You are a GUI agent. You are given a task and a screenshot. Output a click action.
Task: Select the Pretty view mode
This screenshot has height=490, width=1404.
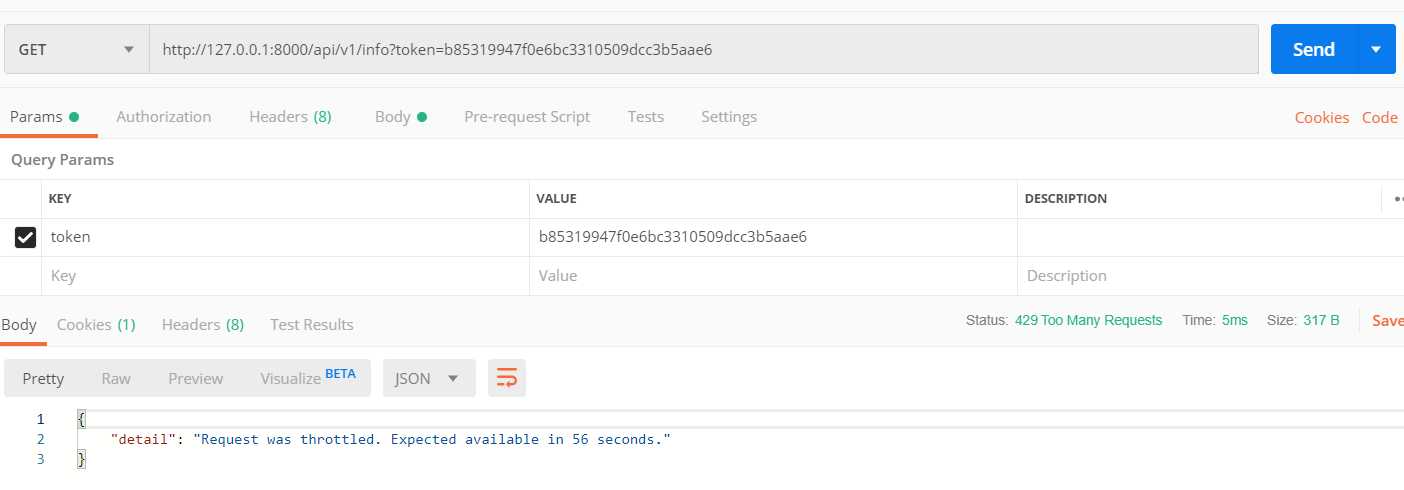coord(43,378)
